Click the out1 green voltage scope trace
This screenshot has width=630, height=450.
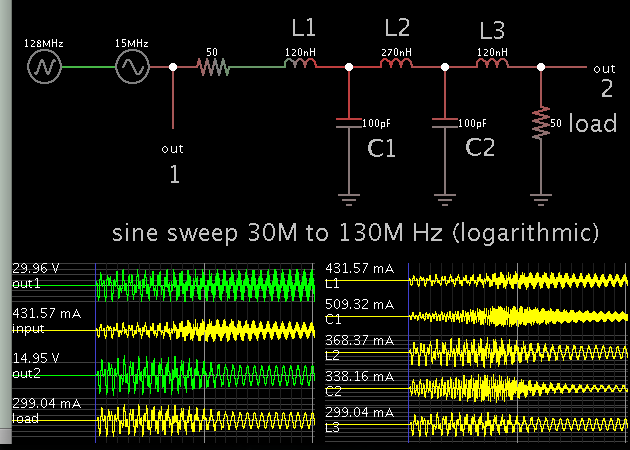point(205,285)
